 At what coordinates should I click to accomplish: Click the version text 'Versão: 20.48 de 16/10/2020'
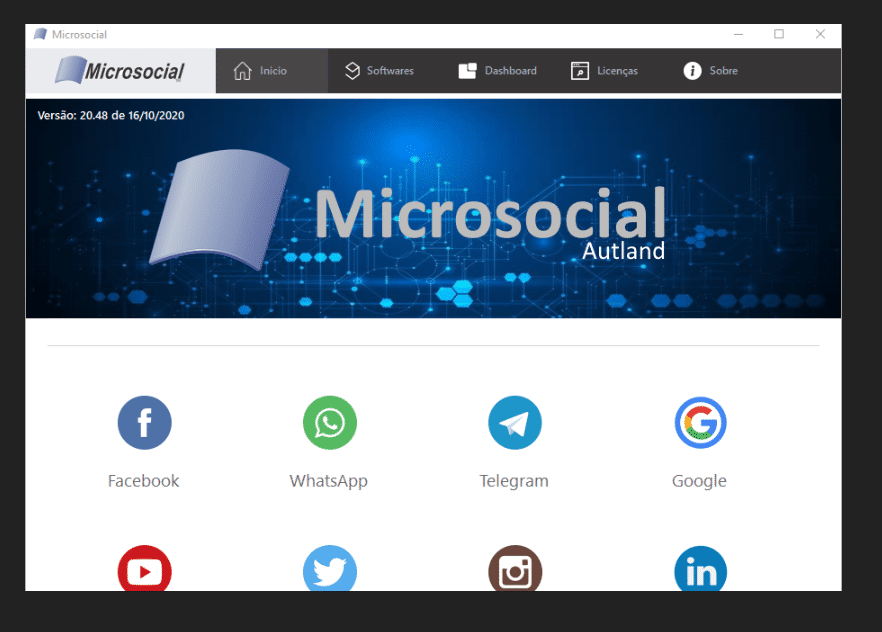[x=111, y=115]
